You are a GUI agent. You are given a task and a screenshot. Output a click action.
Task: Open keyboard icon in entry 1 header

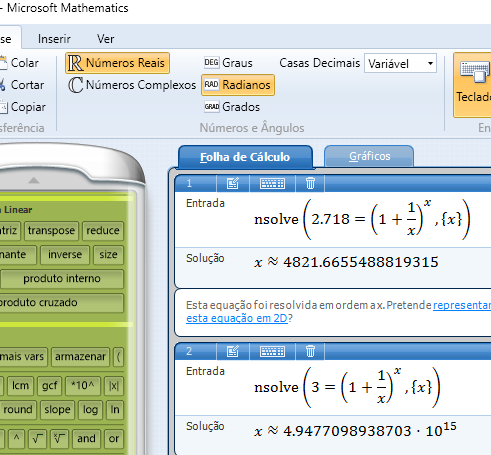[272, 183]
